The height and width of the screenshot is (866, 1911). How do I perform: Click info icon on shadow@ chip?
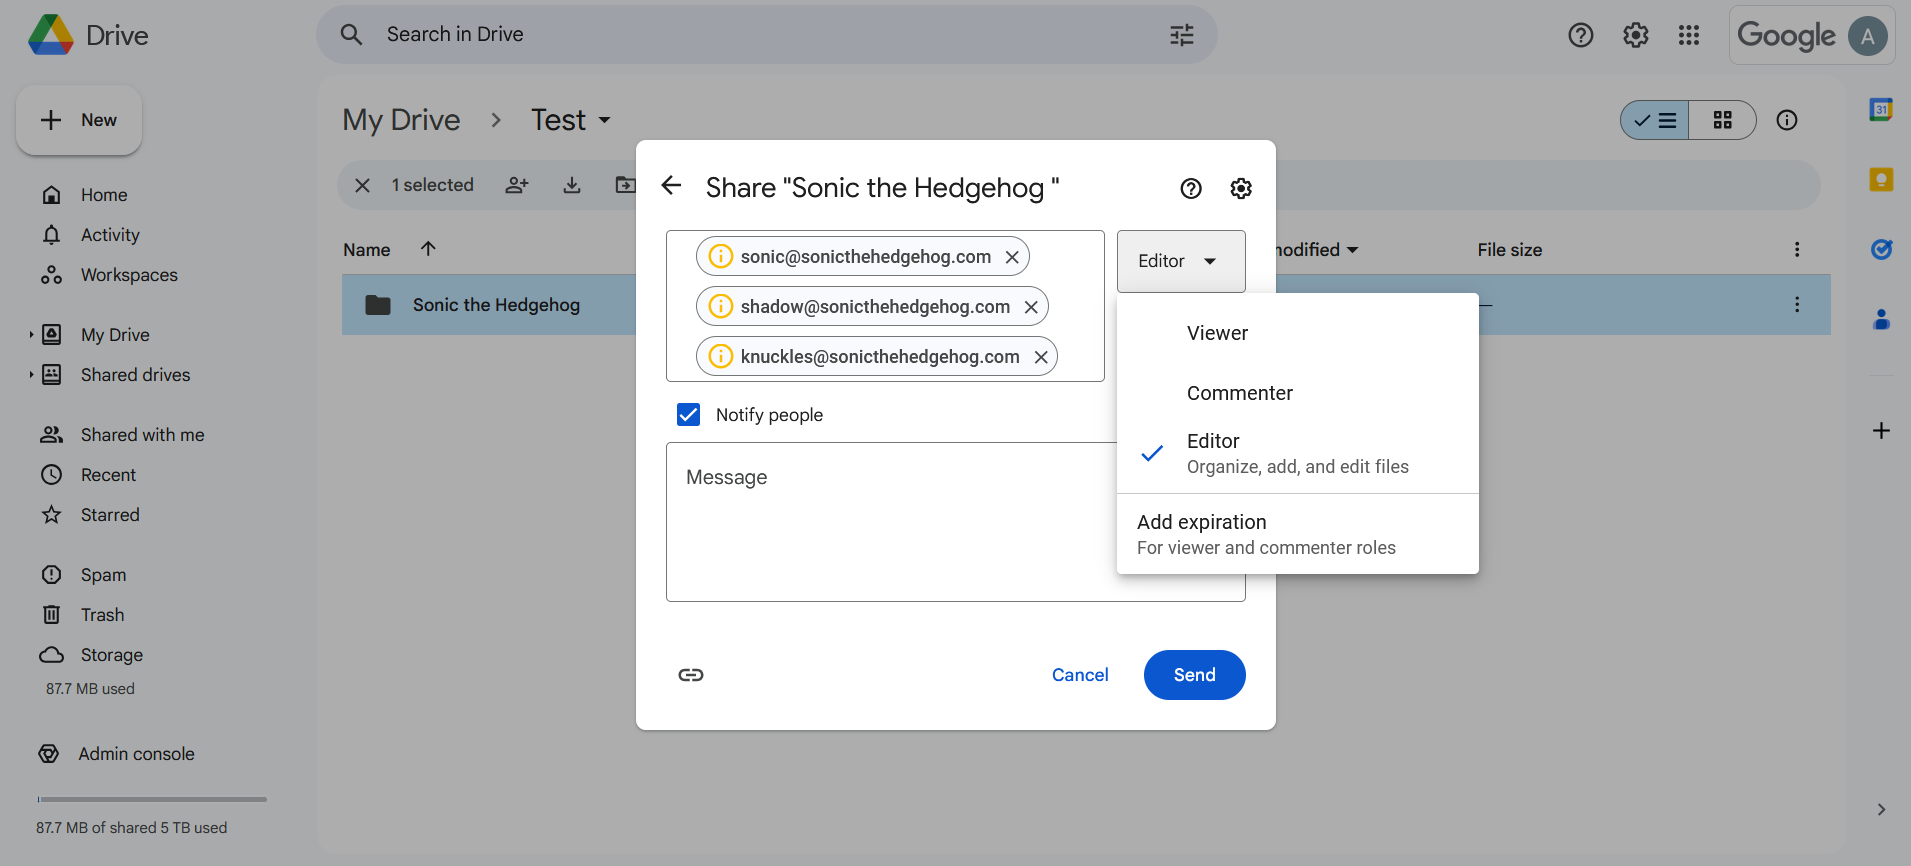(x=721, y=306)
